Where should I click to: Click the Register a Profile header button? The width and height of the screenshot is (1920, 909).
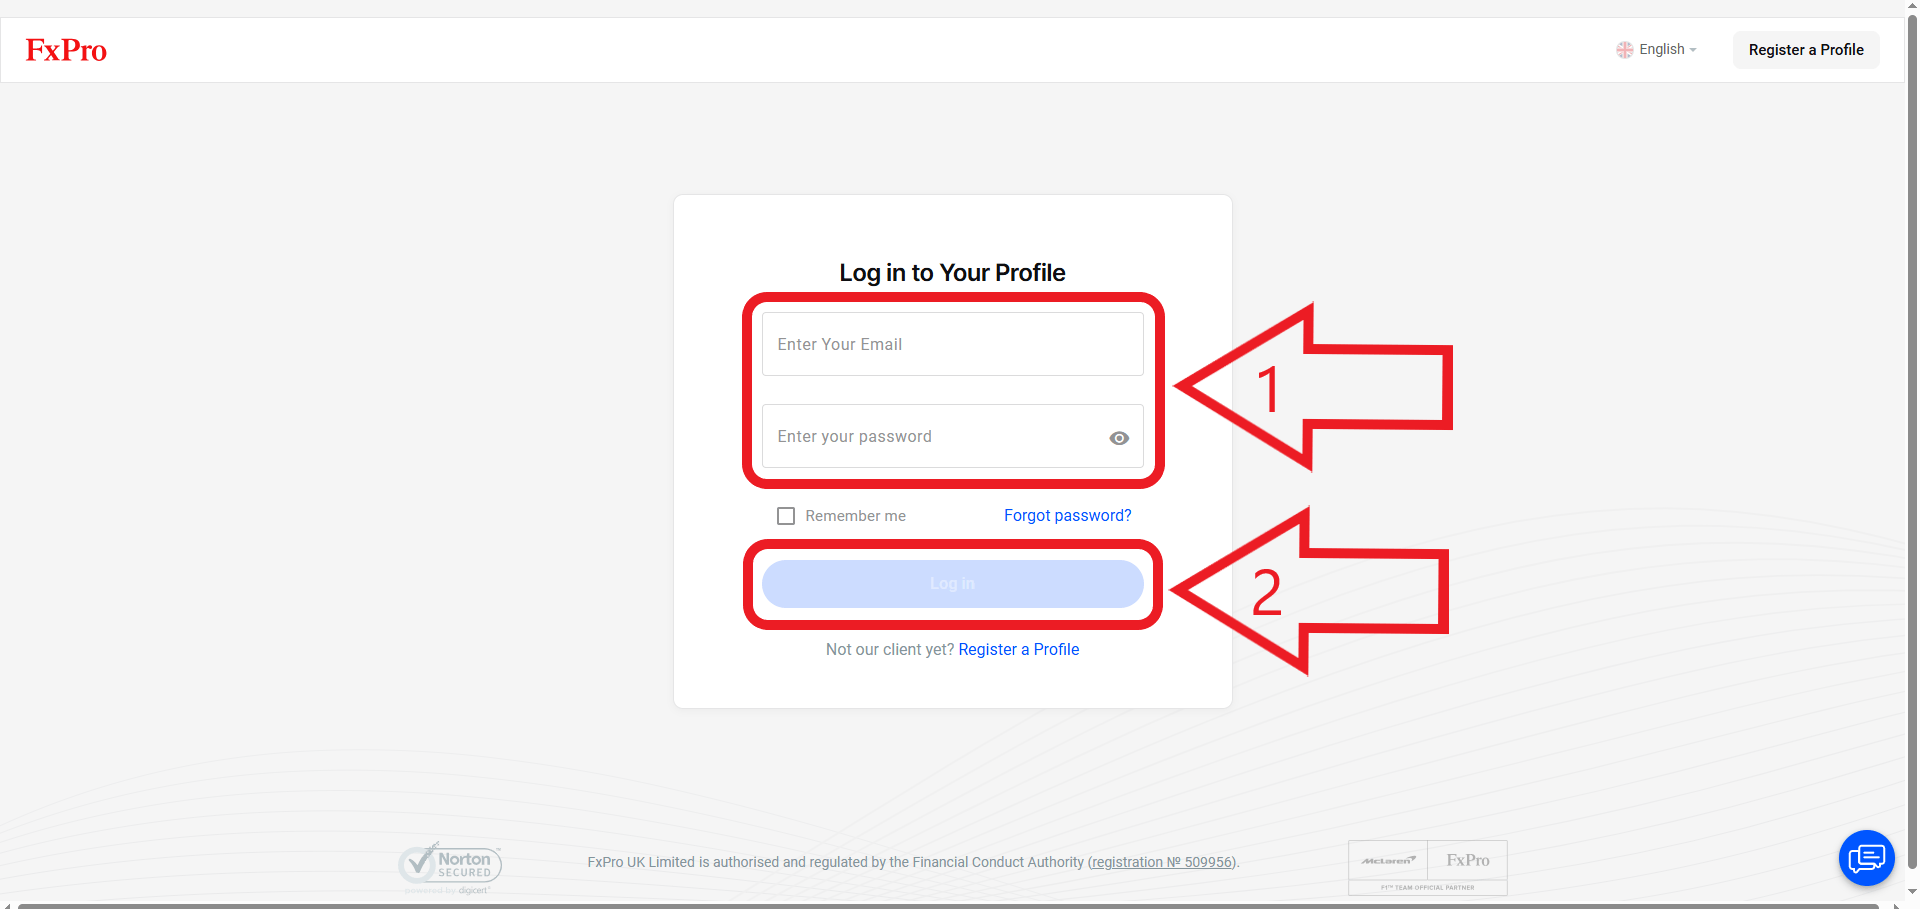point(1806,50)
